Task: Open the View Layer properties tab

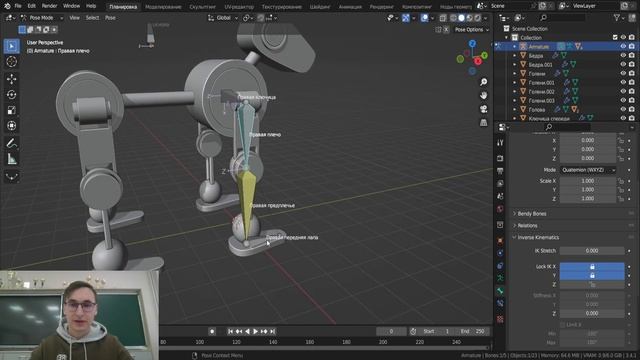Action: point(500,184)
